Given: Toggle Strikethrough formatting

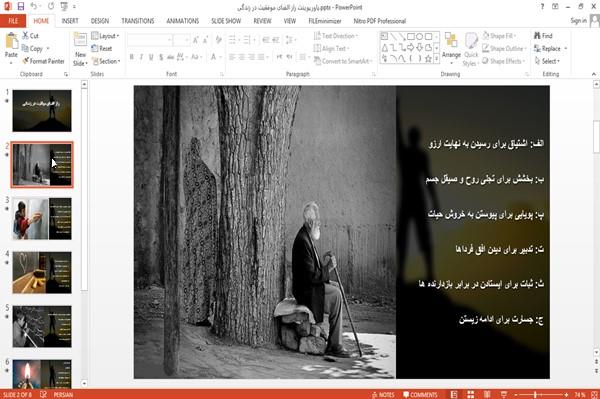Looking at the screenshot, I should [170, 57].
